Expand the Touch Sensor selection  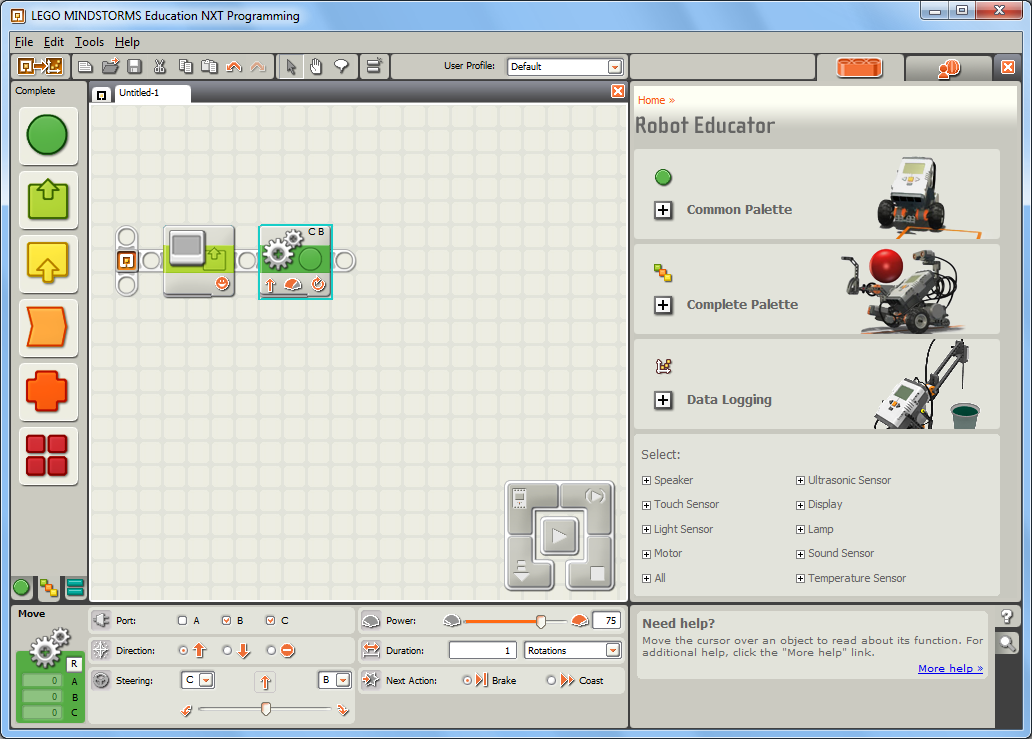pos(646,505)
